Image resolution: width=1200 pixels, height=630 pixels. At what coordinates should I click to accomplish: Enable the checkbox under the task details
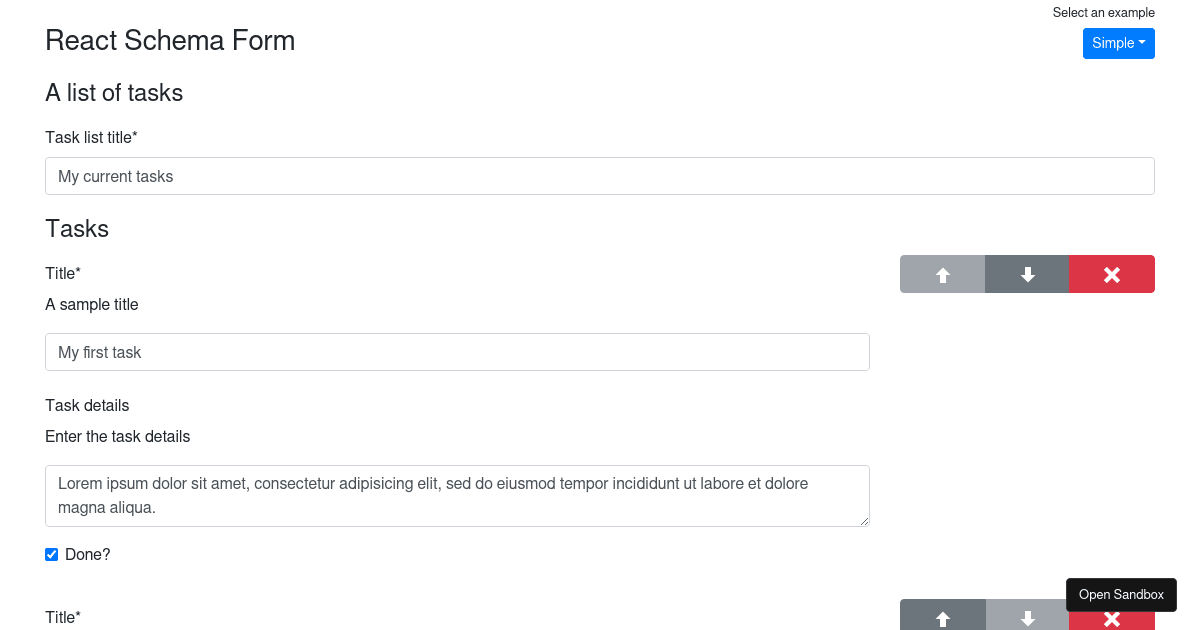(51, 554)
